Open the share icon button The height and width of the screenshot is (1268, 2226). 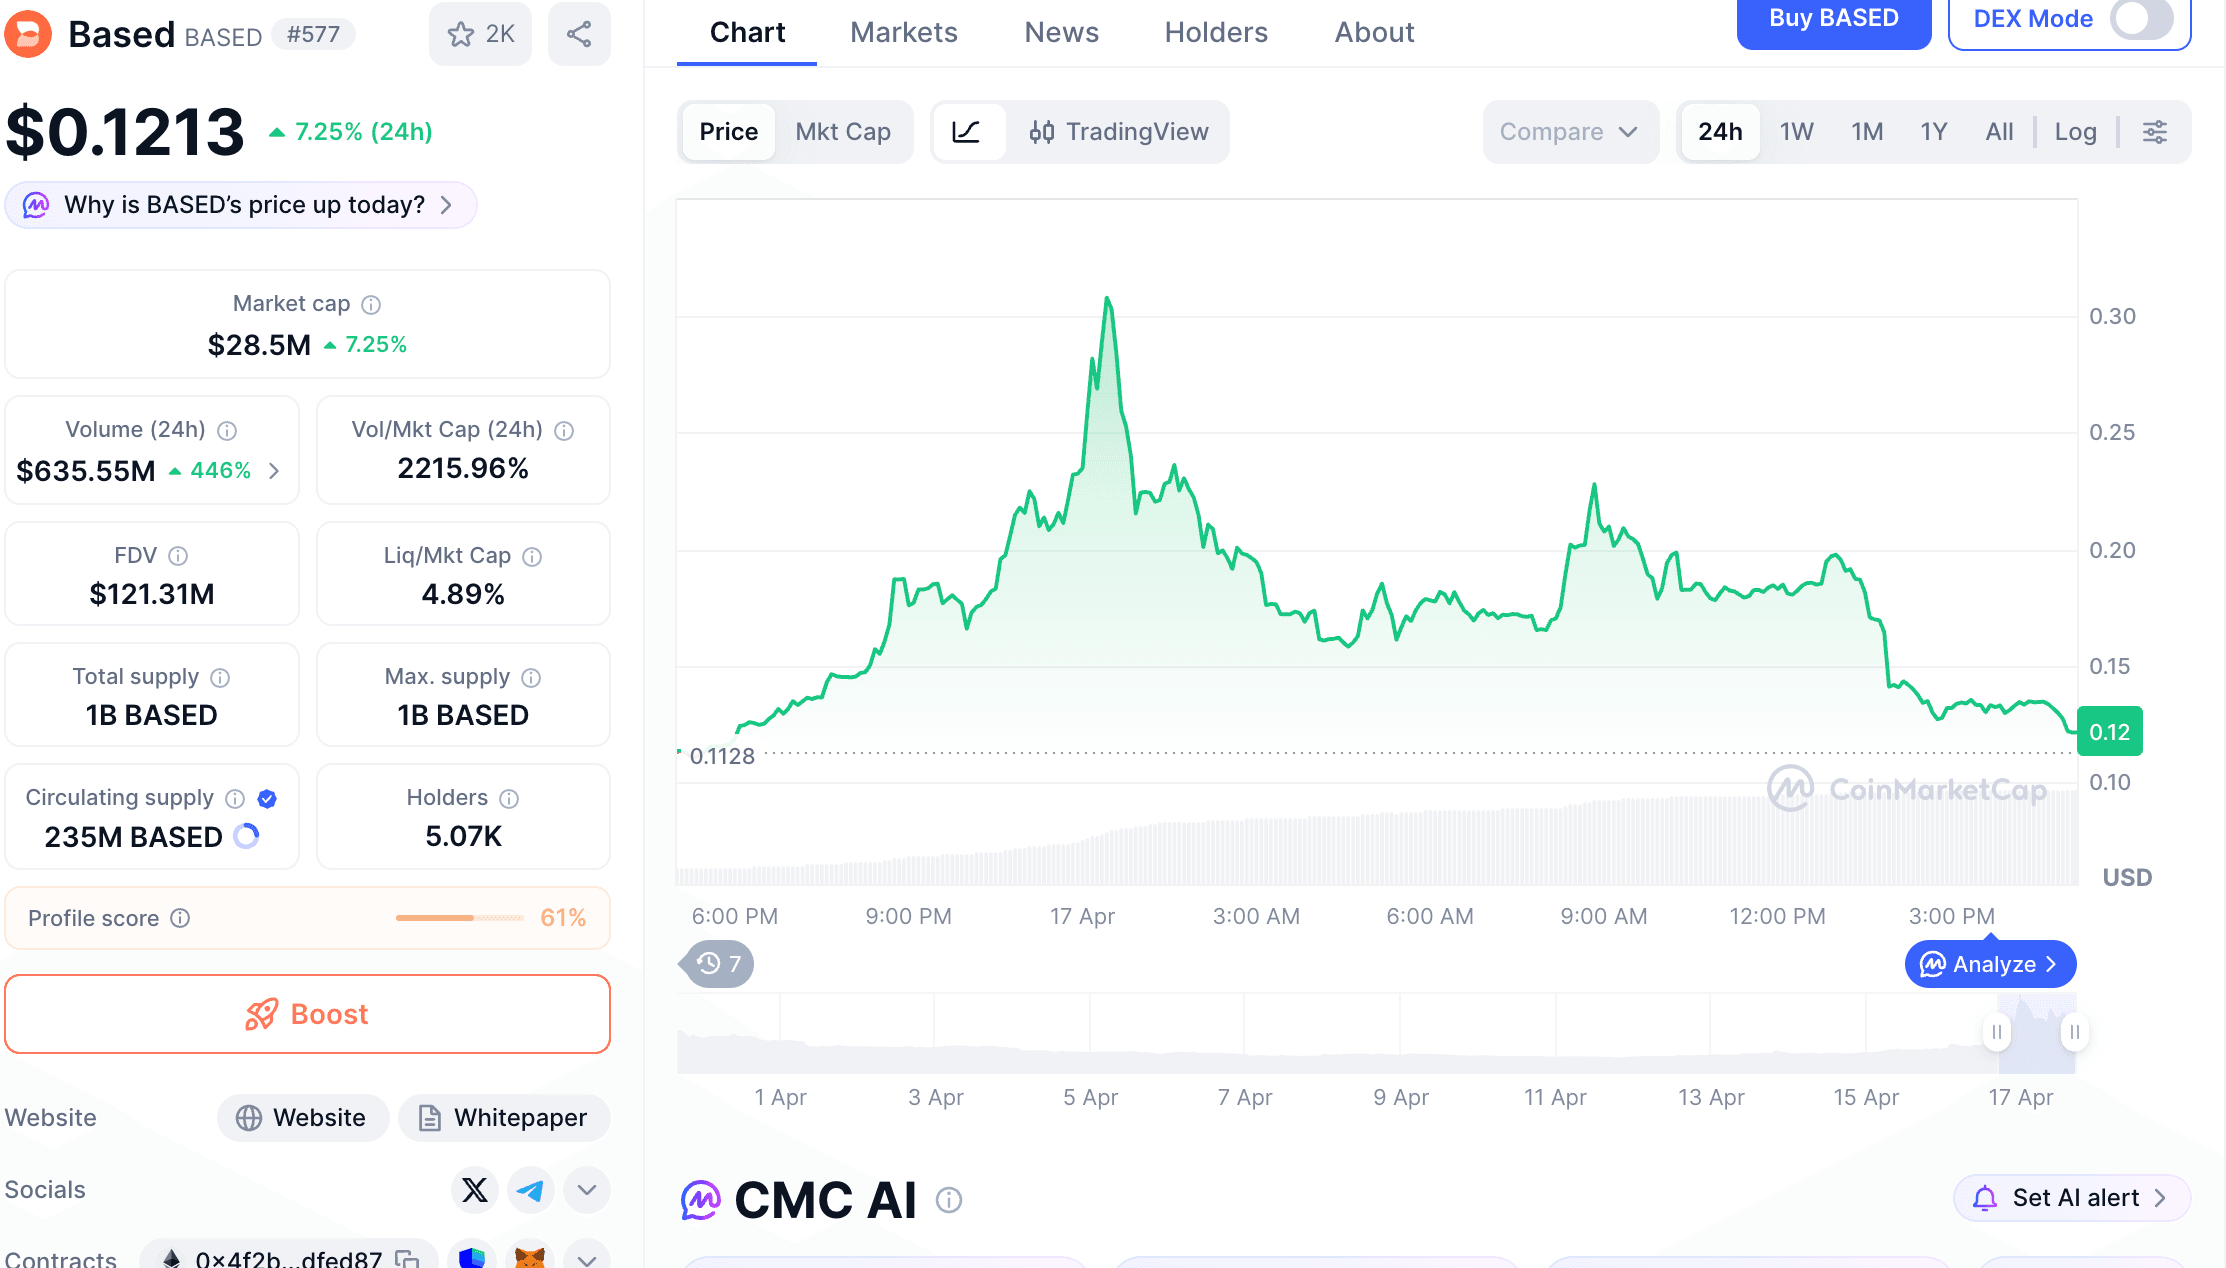579,34
